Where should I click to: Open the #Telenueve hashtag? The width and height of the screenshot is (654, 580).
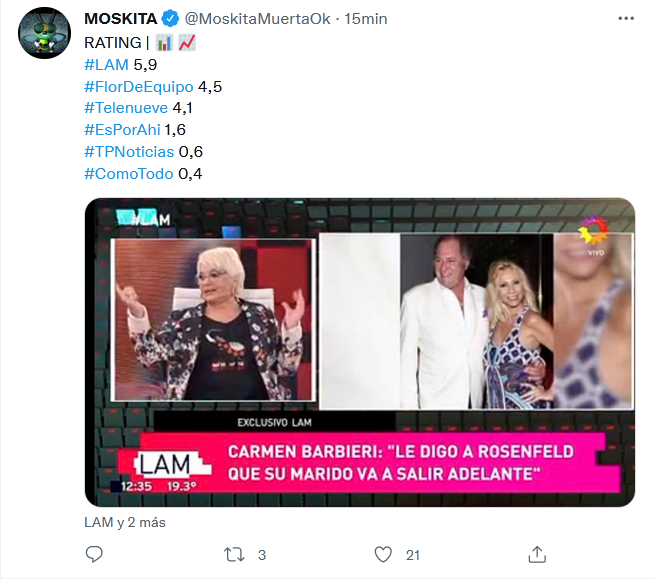126,108
